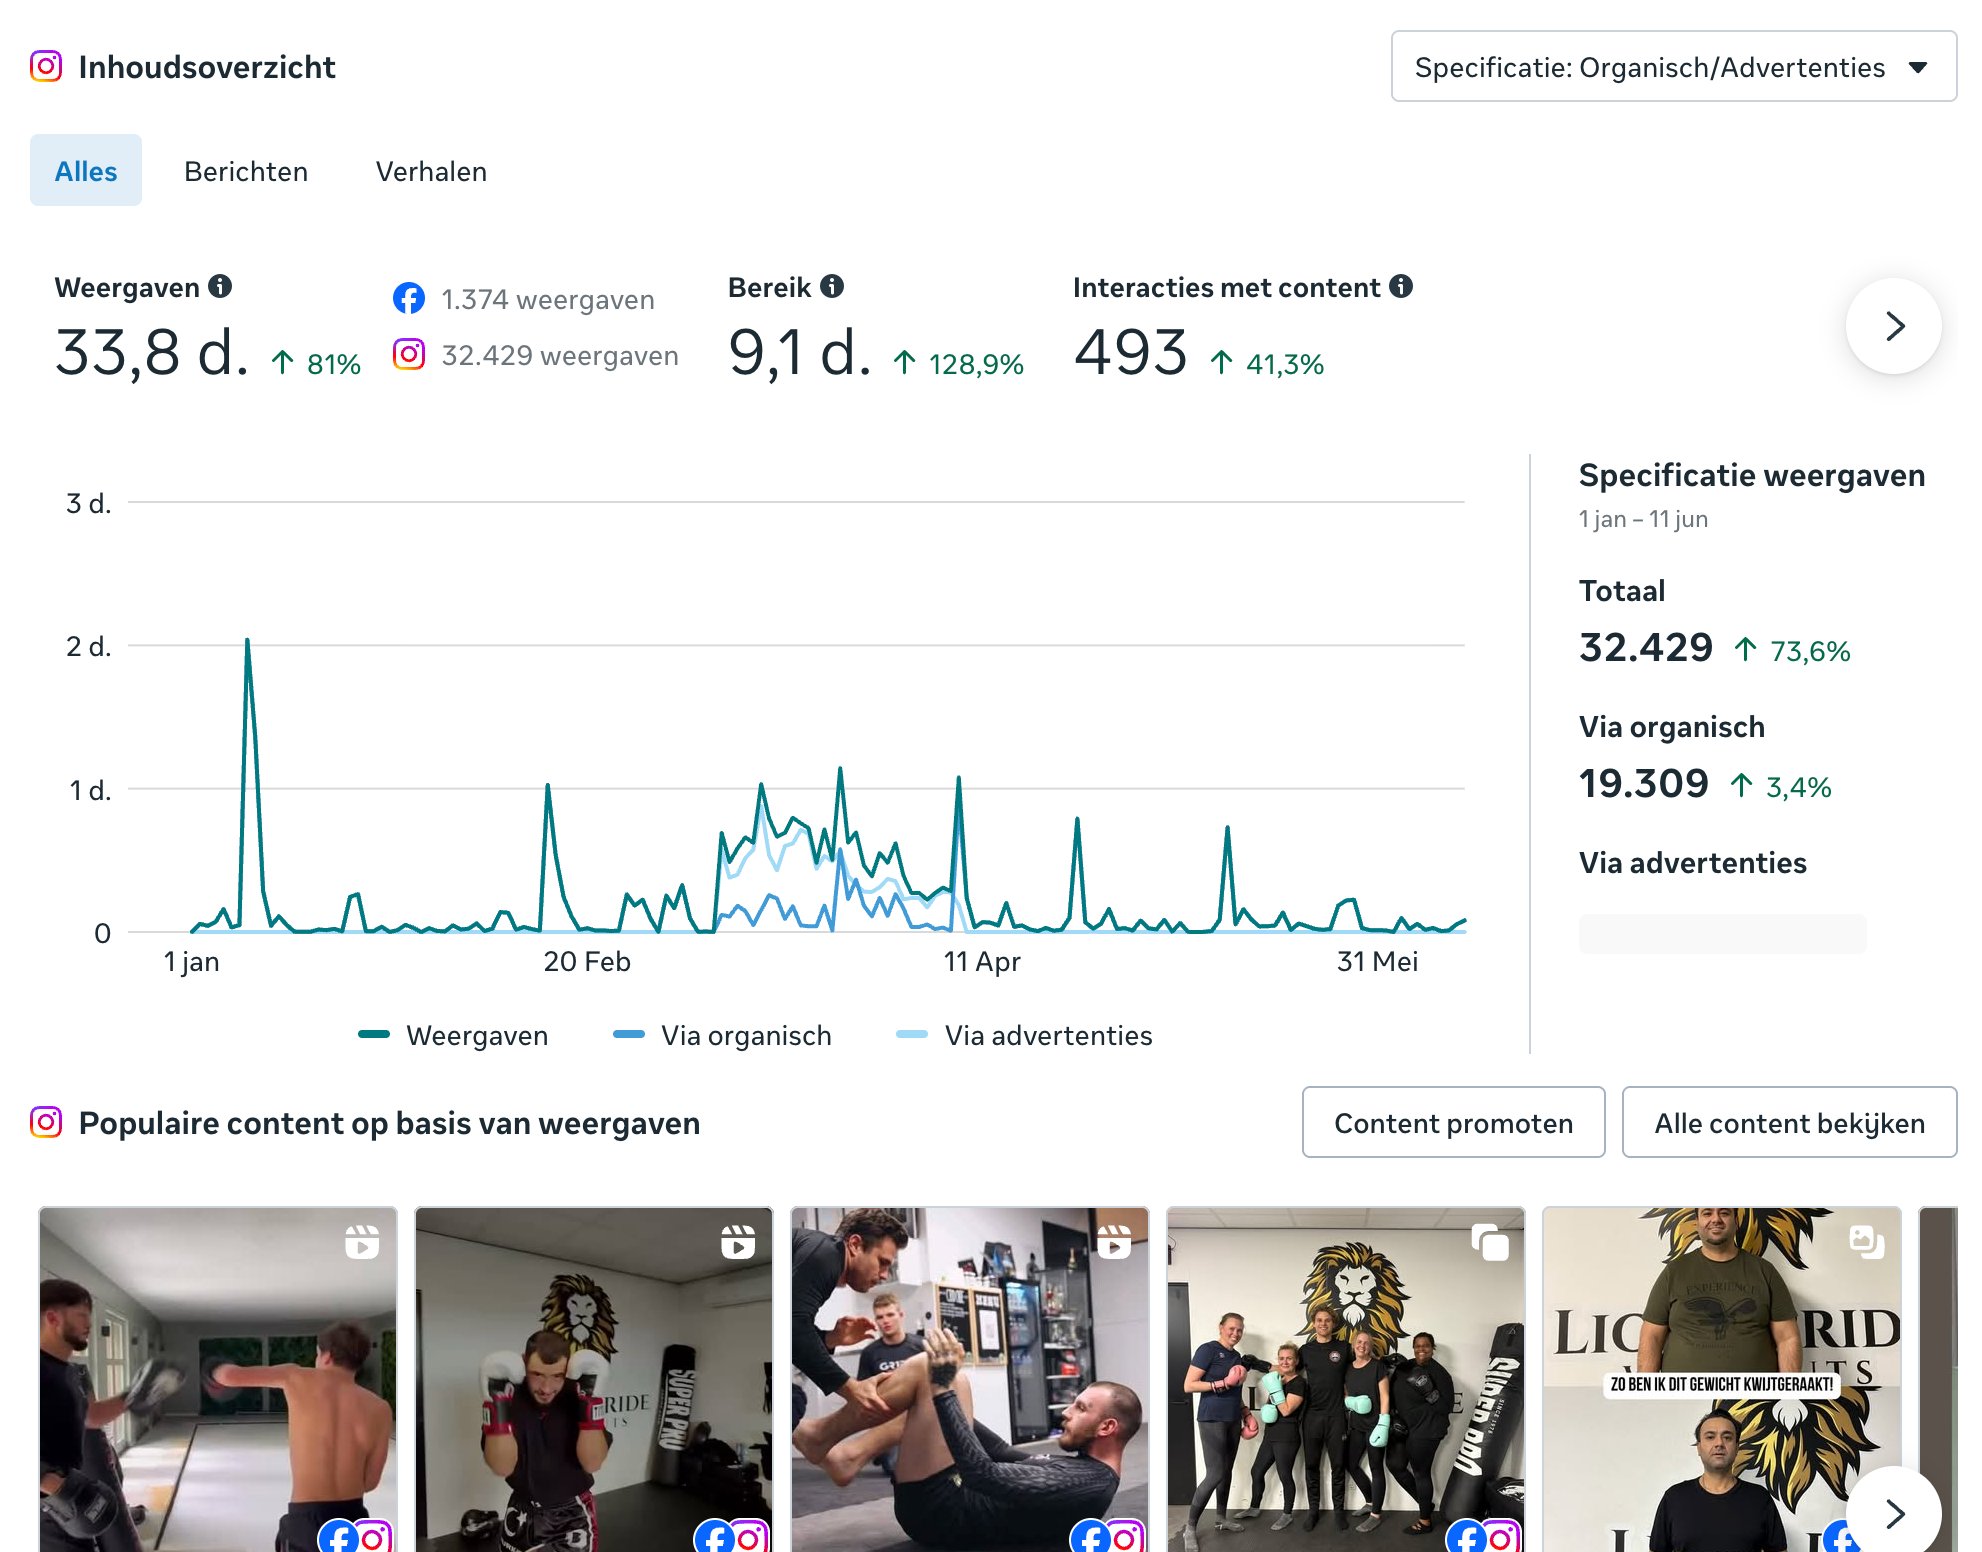Viewport: 1982px width, 1552px height.
Task: Open the boxer with lion logo thumbnail
Action: pyautogui.click(x=594, y=1379)
